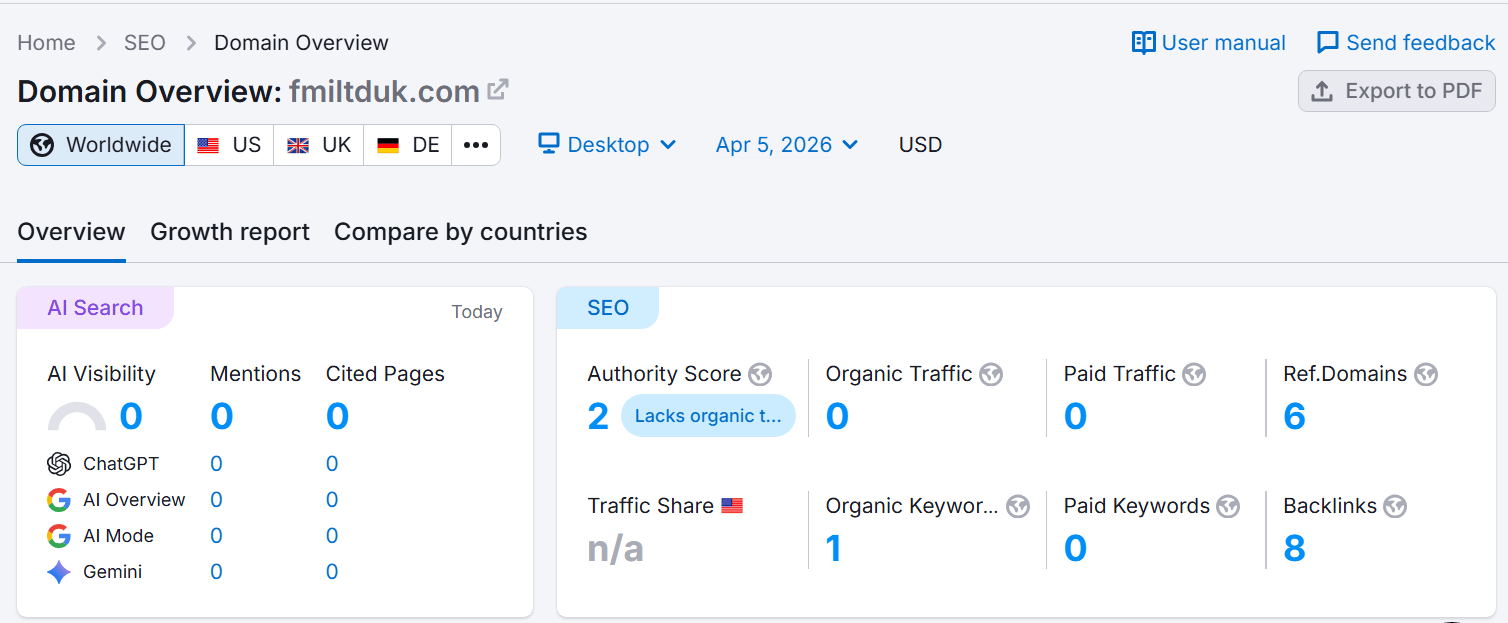Click the upload icon in Export to PDF
The width and height of the screenshot is (1508, 623).
point(1322,91)
